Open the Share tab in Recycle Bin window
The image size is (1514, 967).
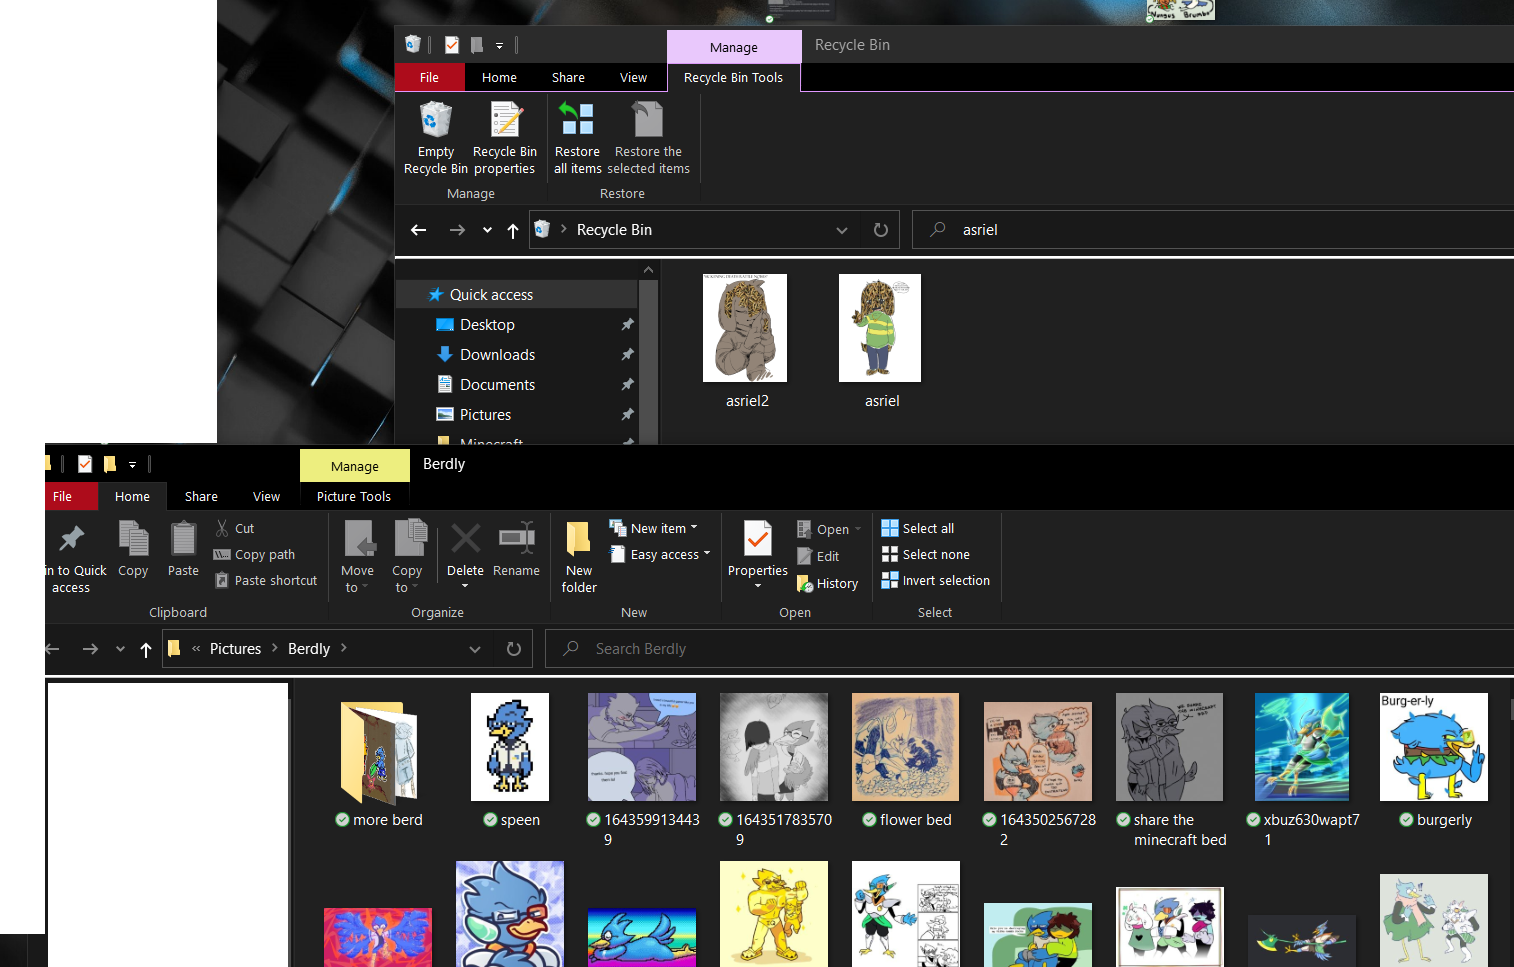[x=568, y=77]
